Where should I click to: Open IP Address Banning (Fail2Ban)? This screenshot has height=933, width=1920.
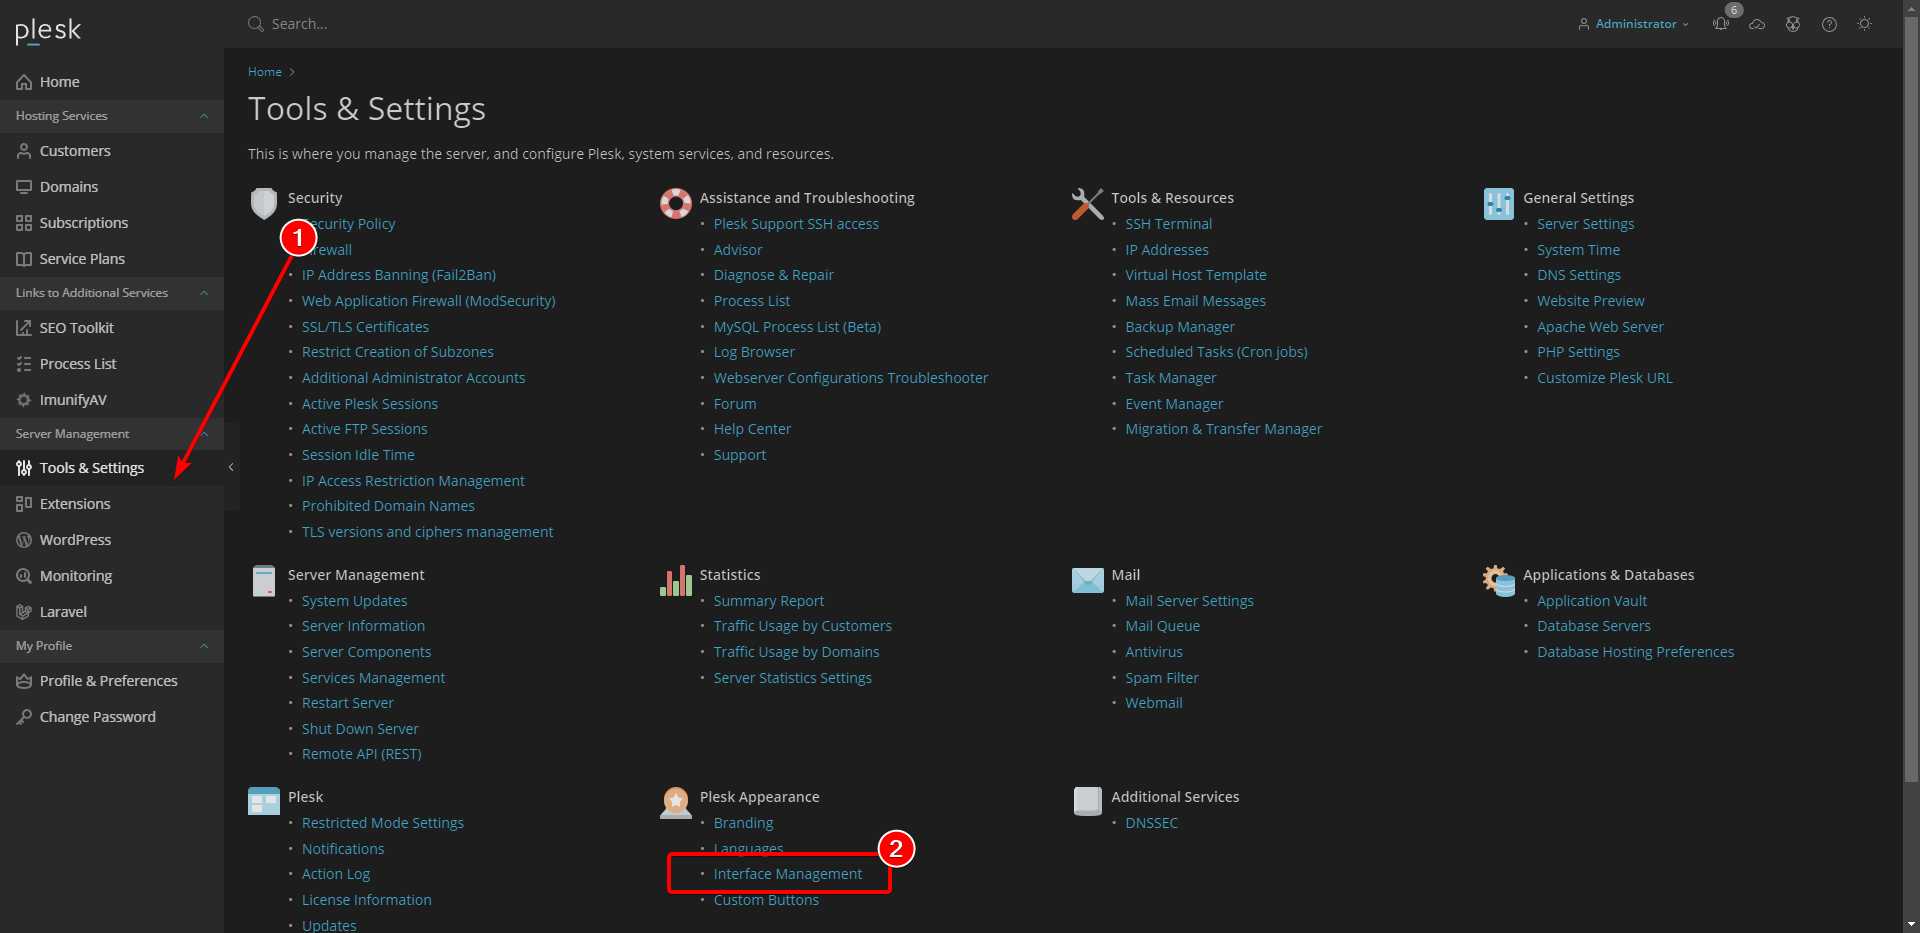(x=399, y=275)
